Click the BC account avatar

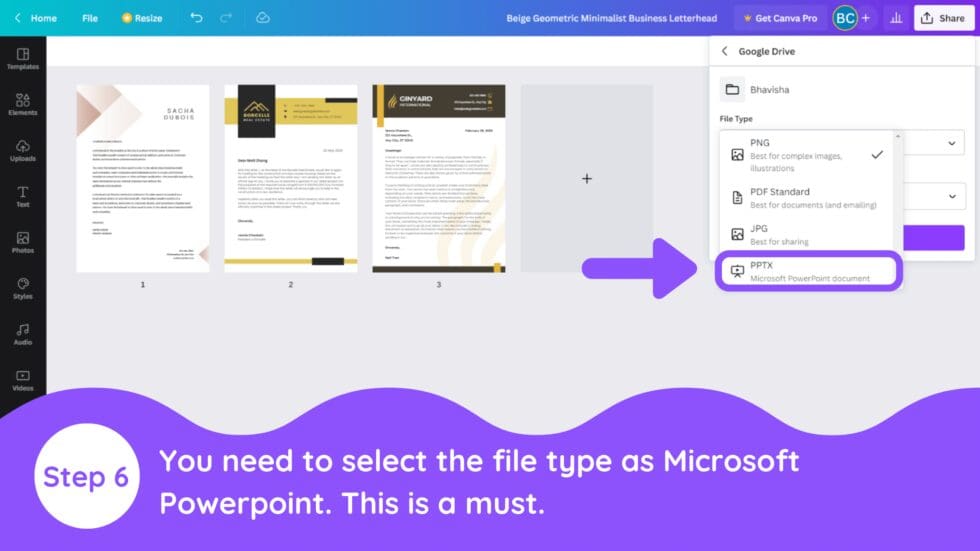click(x=845, y=18)
